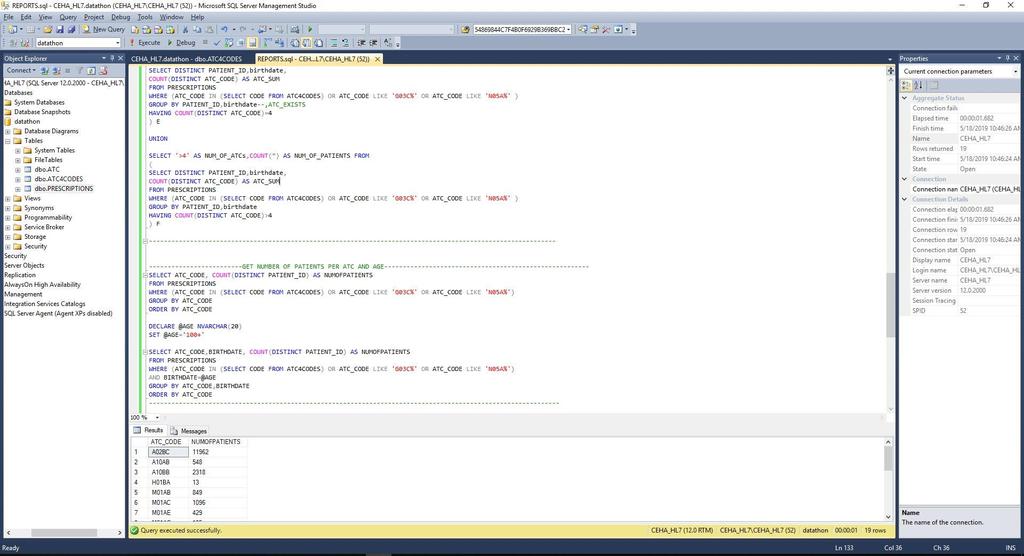The height and width of the screenshot is (556, 1024).
Task: Select Programmability folder in tree
Action: pos(48,218)
